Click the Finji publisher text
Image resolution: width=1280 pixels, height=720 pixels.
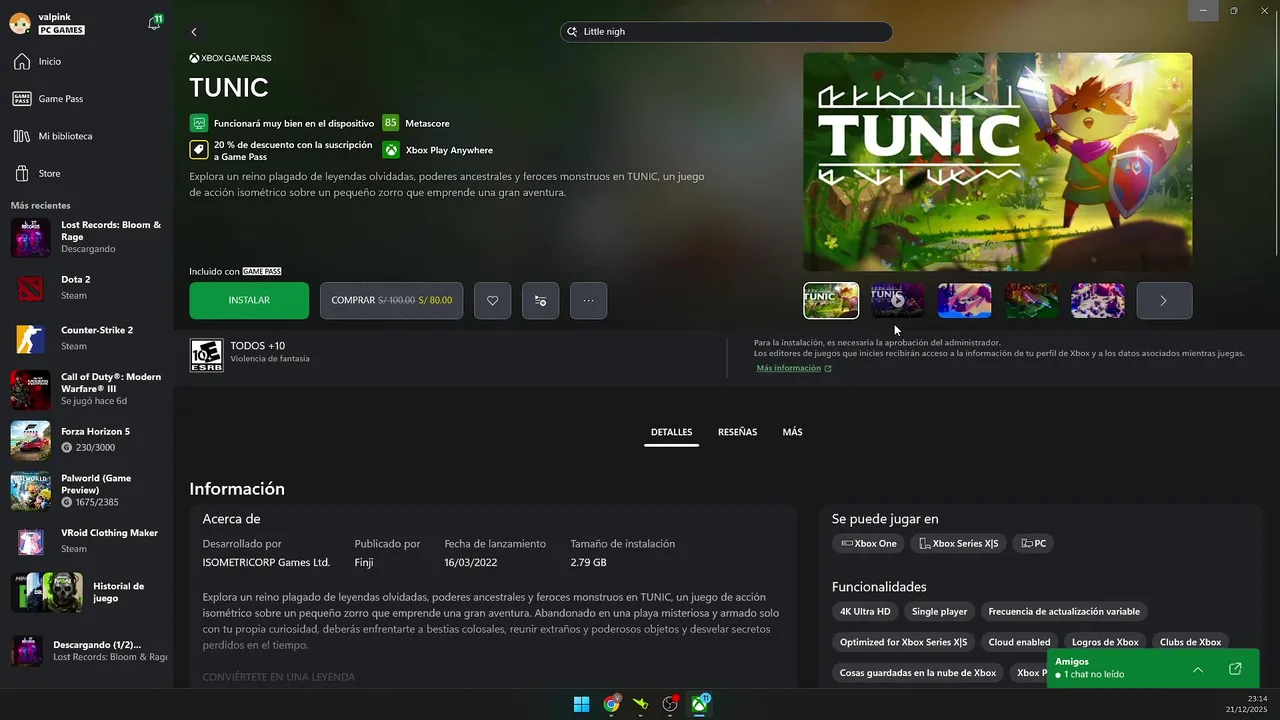[x=364, y=563]
